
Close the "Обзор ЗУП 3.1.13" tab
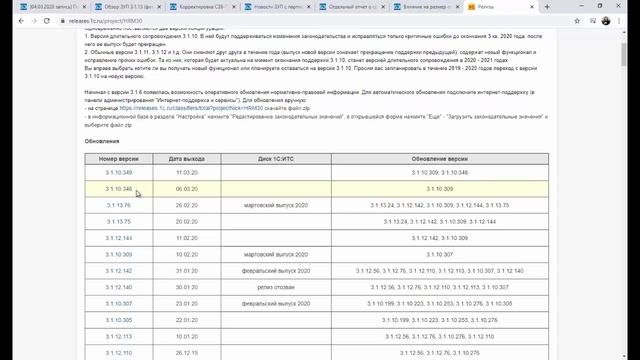[159, 7]
